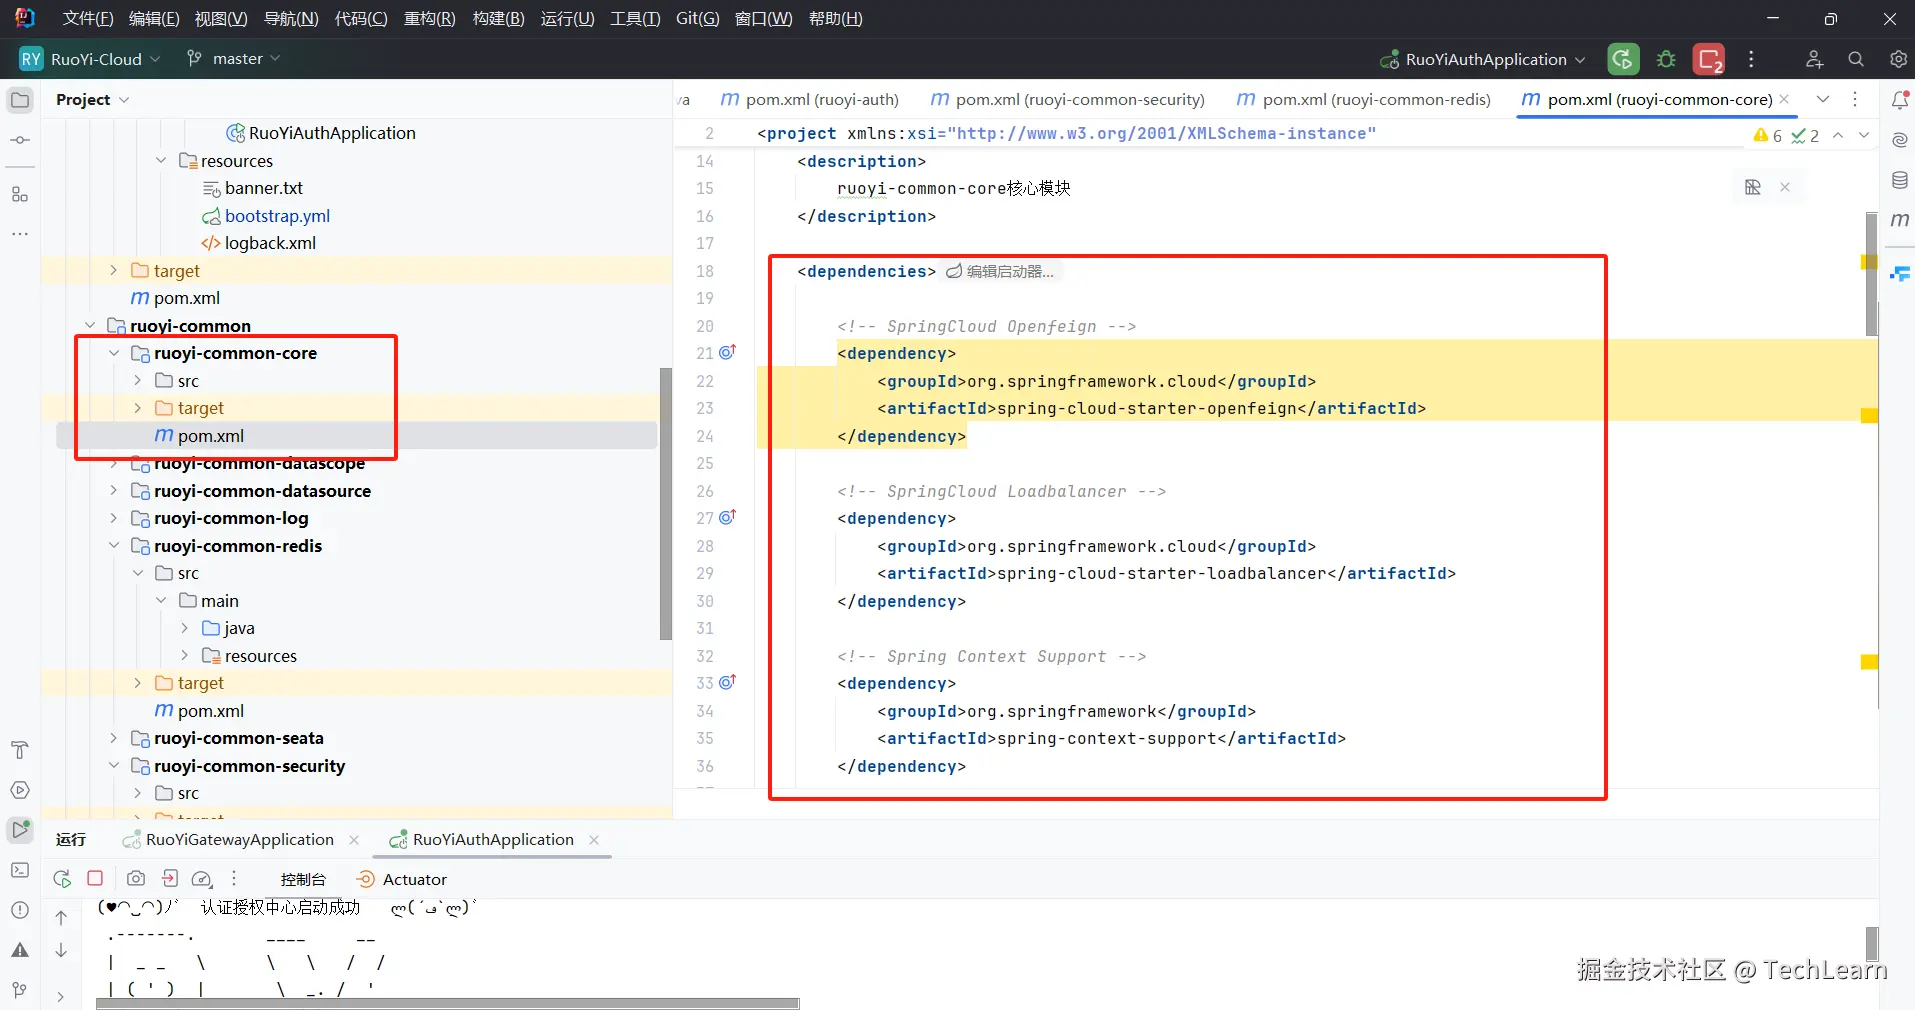Screen dimensions: 1915x1010
Task: Click the stop square in the Run panel toolbar
Action: (95, 878)
